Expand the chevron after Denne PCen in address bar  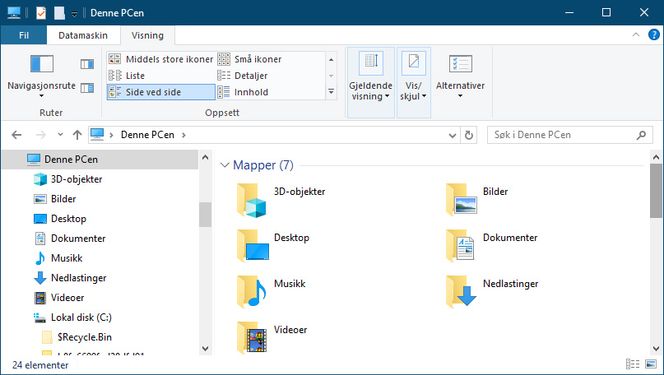tap(183, 135)
